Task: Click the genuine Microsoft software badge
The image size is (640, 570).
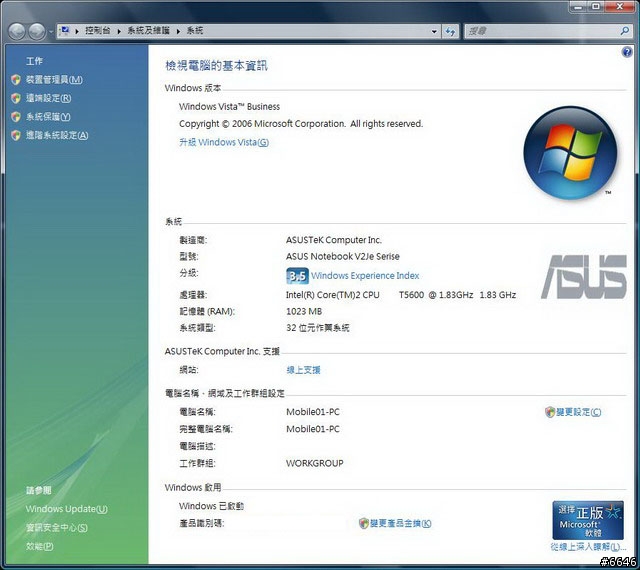Action: pyautogui.click(x=588, y=520)
